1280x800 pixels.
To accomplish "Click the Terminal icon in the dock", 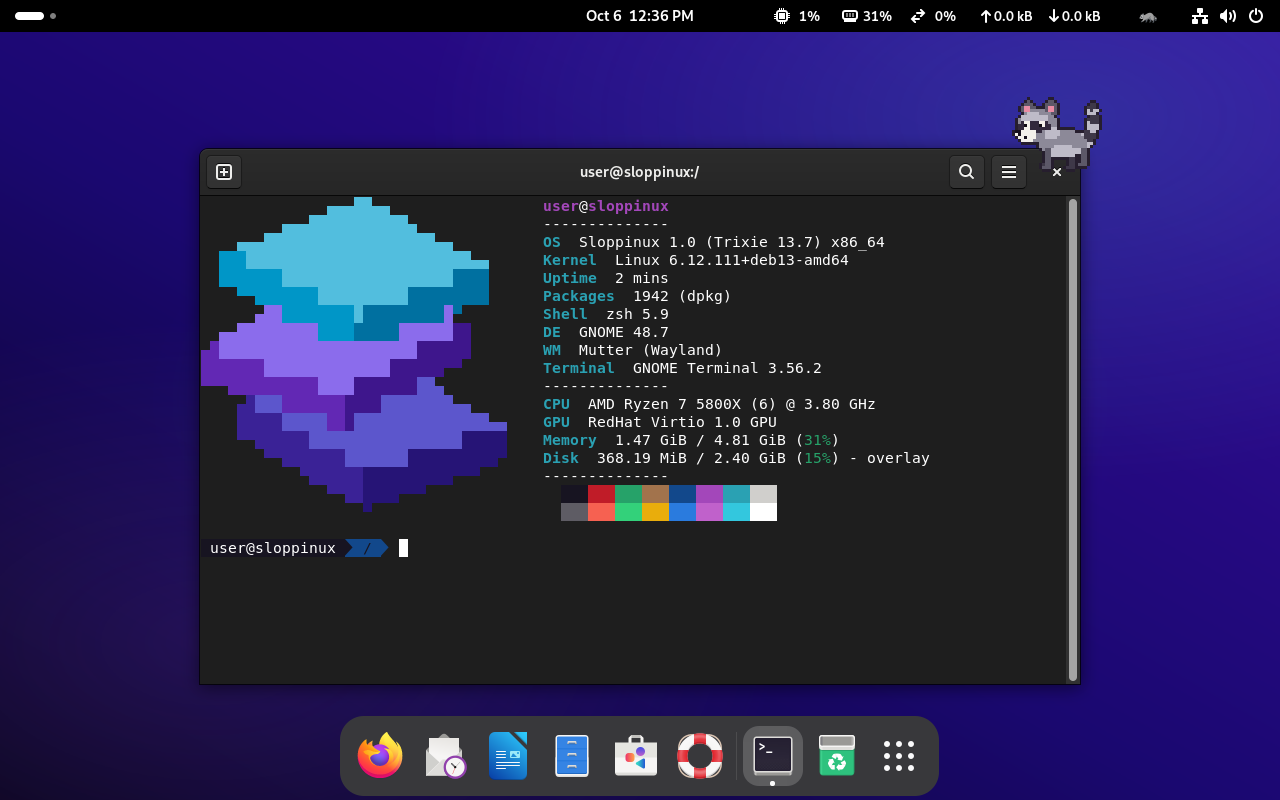I will click(773, 756).
